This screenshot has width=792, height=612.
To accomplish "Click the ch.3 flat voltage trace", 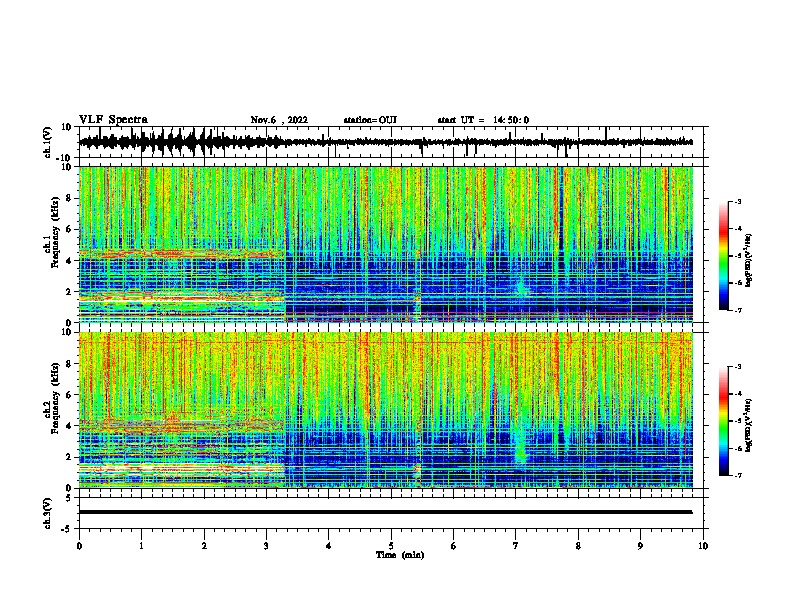I will coord(385,512).
